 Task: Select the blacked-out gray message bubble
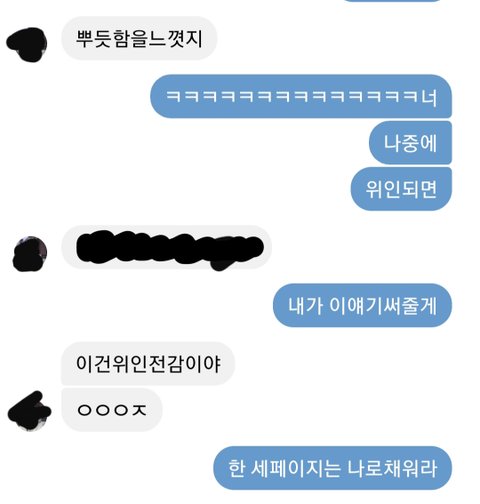(167, 247)
